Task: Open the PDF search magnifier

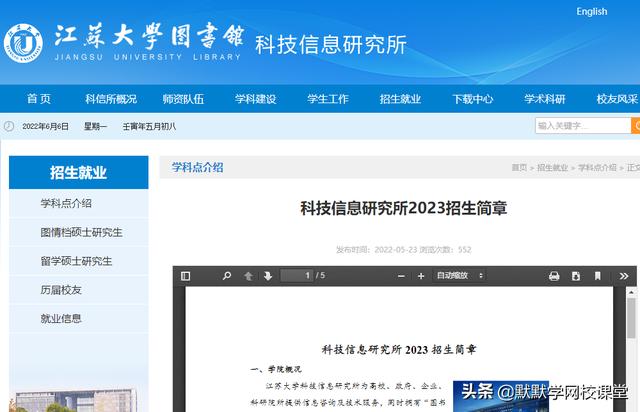Action: pos(227,276)
